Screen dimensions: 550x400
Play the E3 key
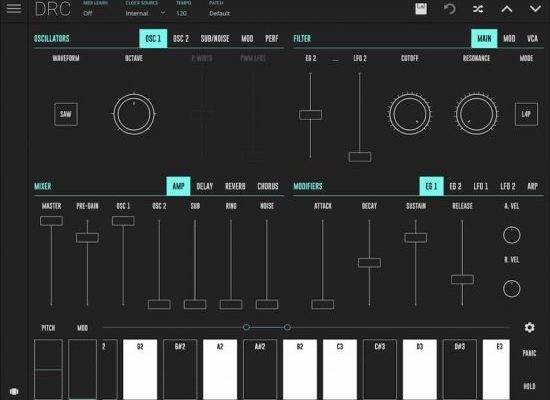496,369
